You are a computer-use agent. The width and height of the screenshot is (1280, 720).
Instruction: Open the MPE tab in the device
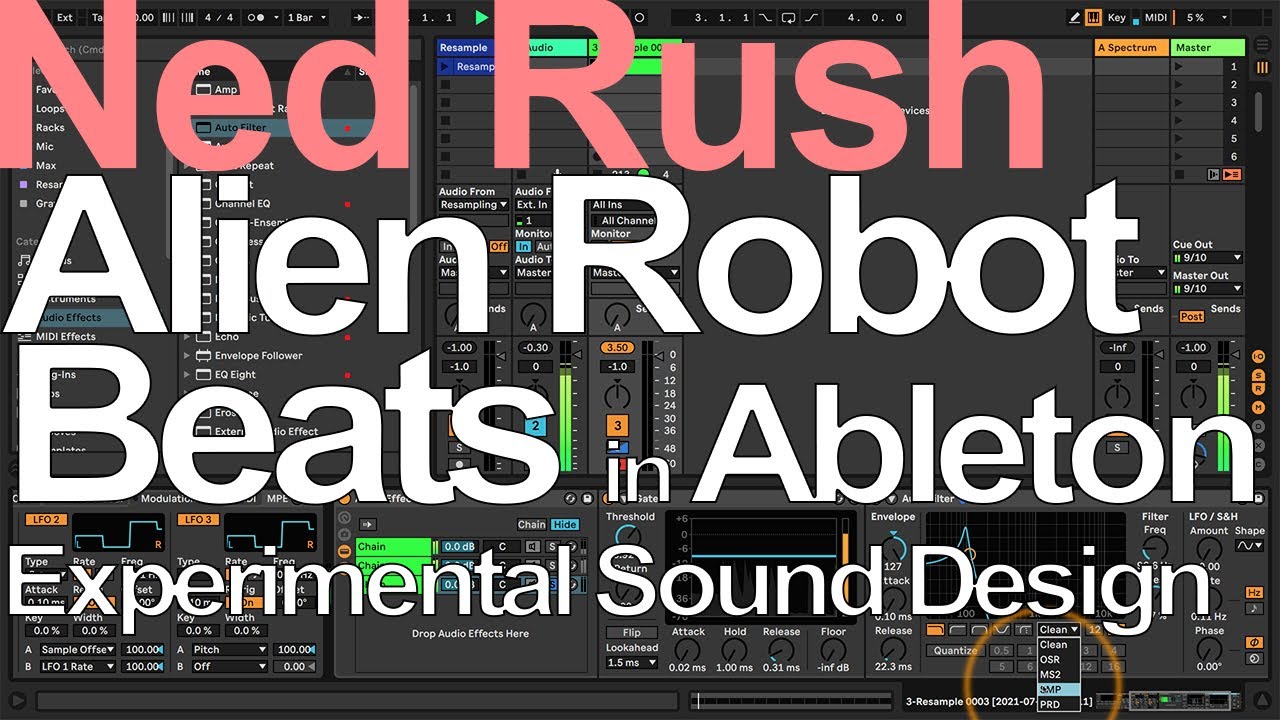point(276,498)
